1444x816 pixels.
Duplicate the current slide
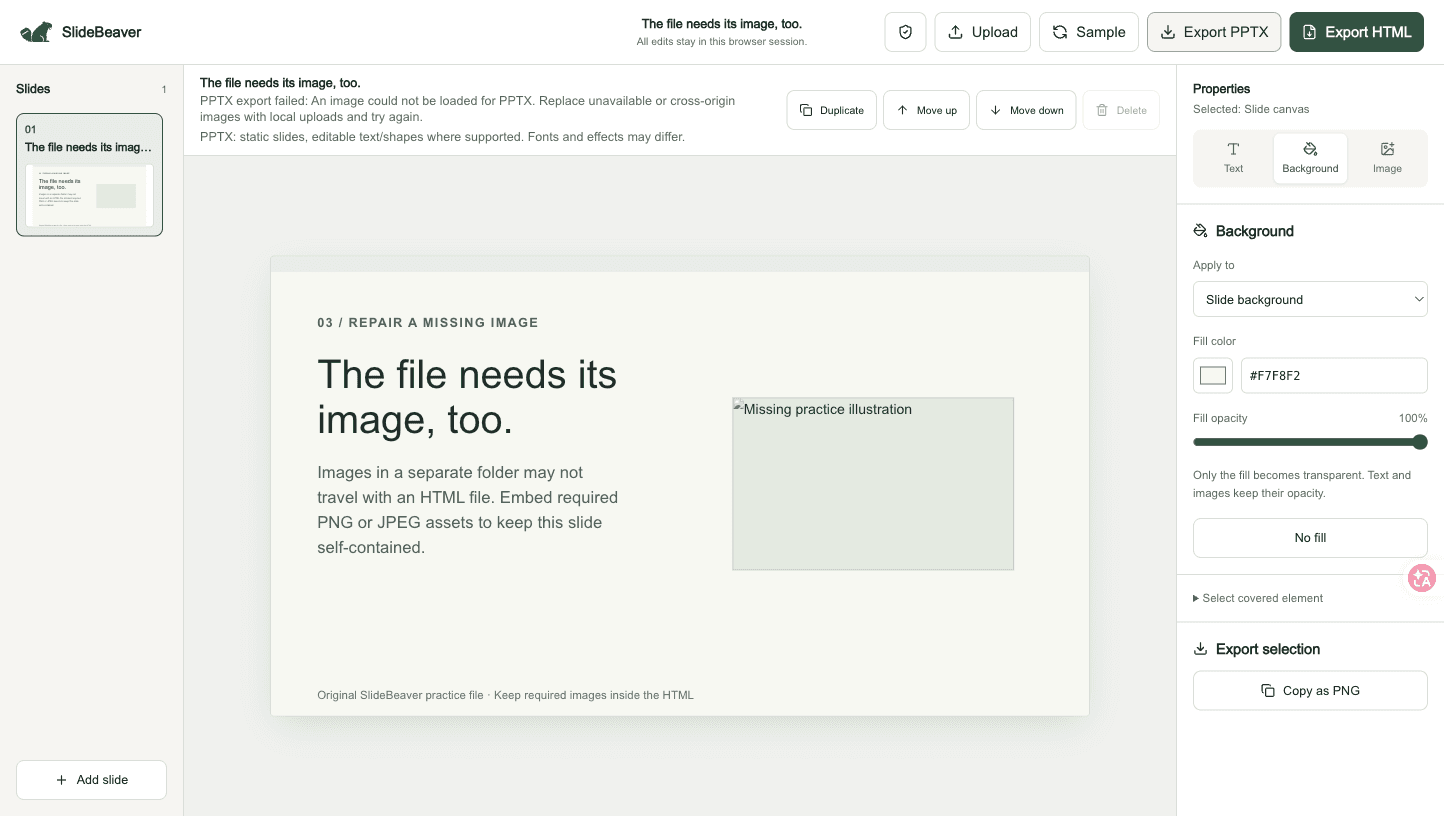(x=832, y=110)
